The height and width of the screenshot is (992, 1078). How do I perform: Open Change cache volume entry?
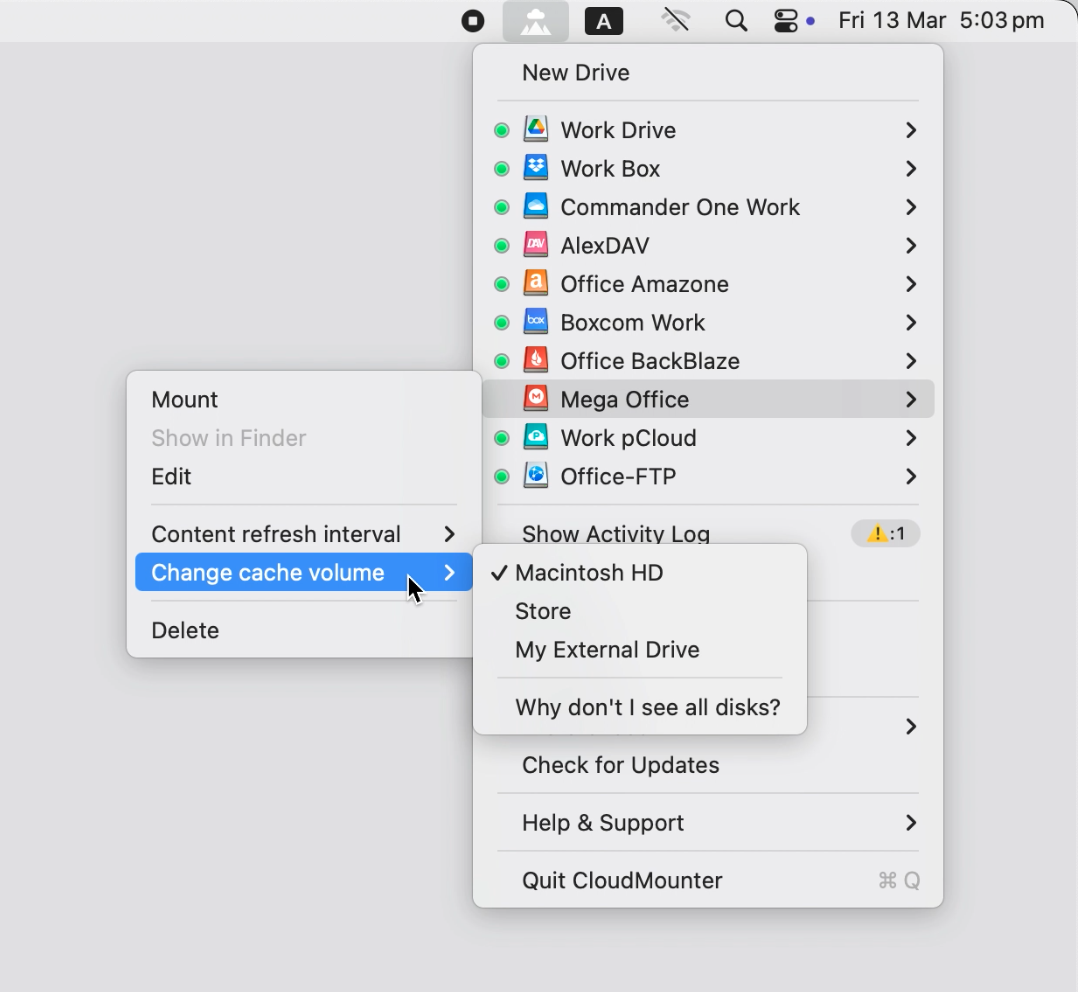coord(304,573)
